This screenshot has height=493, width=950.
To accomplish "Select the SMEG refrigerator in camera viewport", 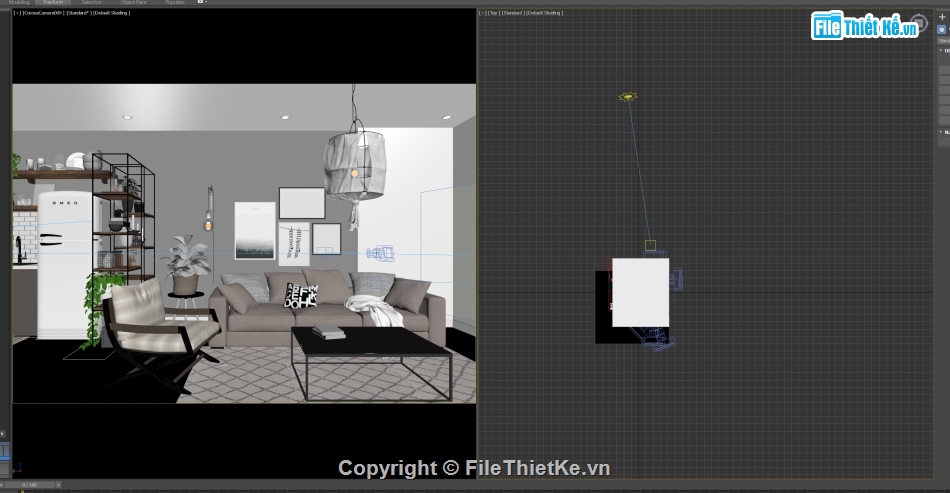I will [x=67, y=265].
